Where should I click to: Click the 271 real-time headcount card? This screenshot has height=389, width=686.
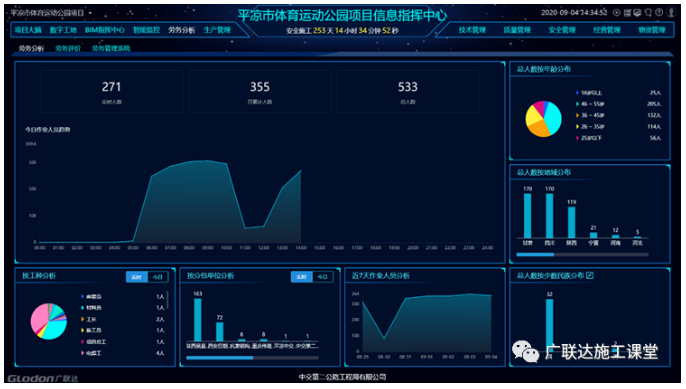point(112,92)
